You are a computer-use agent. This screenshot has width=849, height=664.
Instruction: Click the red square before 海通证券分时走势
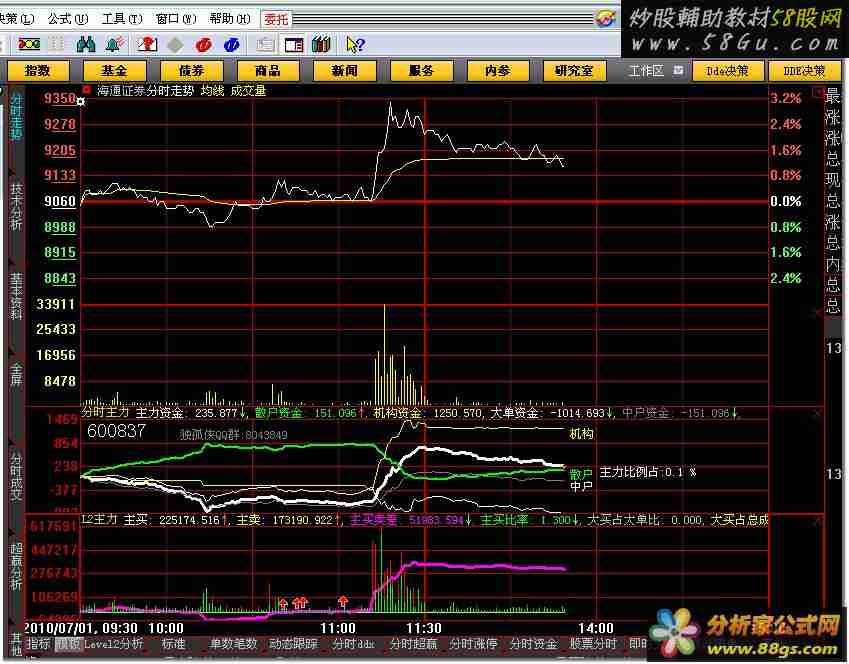[86, 89]
